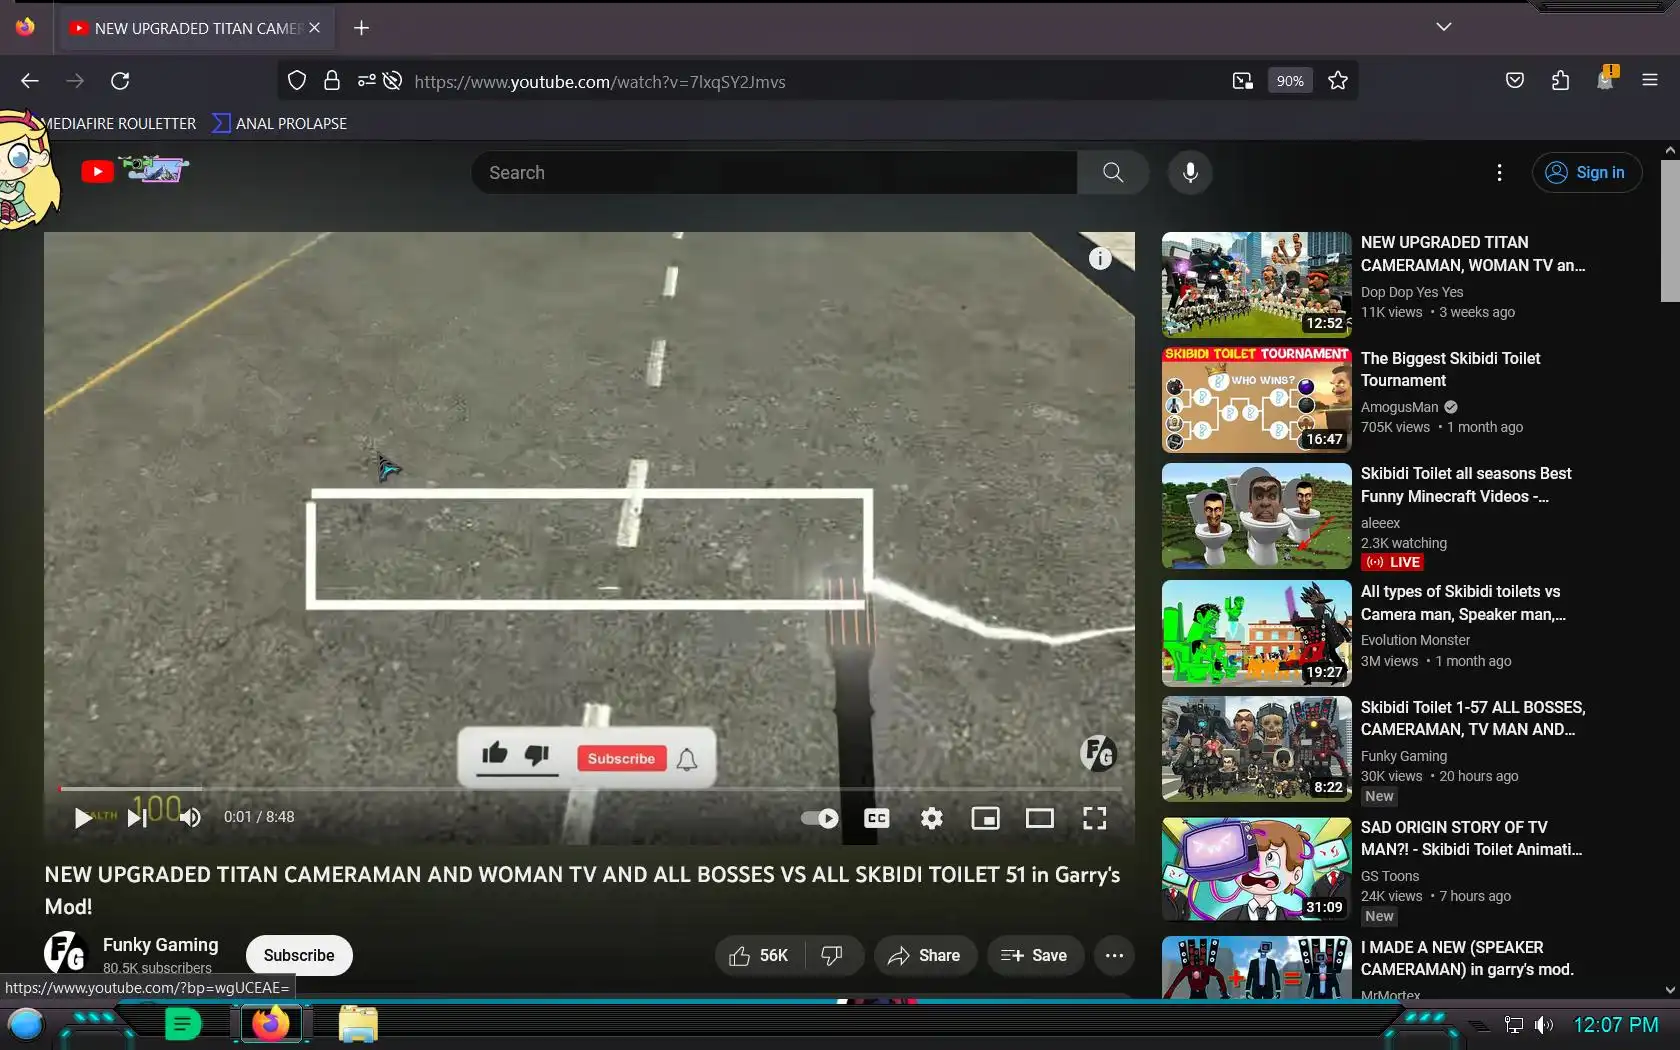1680x1050 pixels.
Task: Open the 12:07 PM taskbar clock
Action: tap(1616, 1025)
